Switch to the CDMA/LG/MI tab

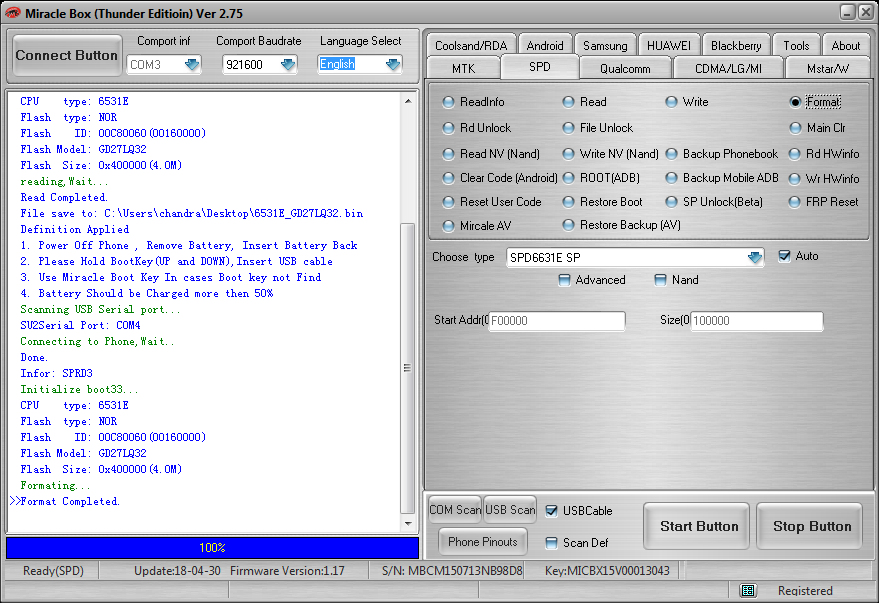pyautogui.click(x=728, y=68)
